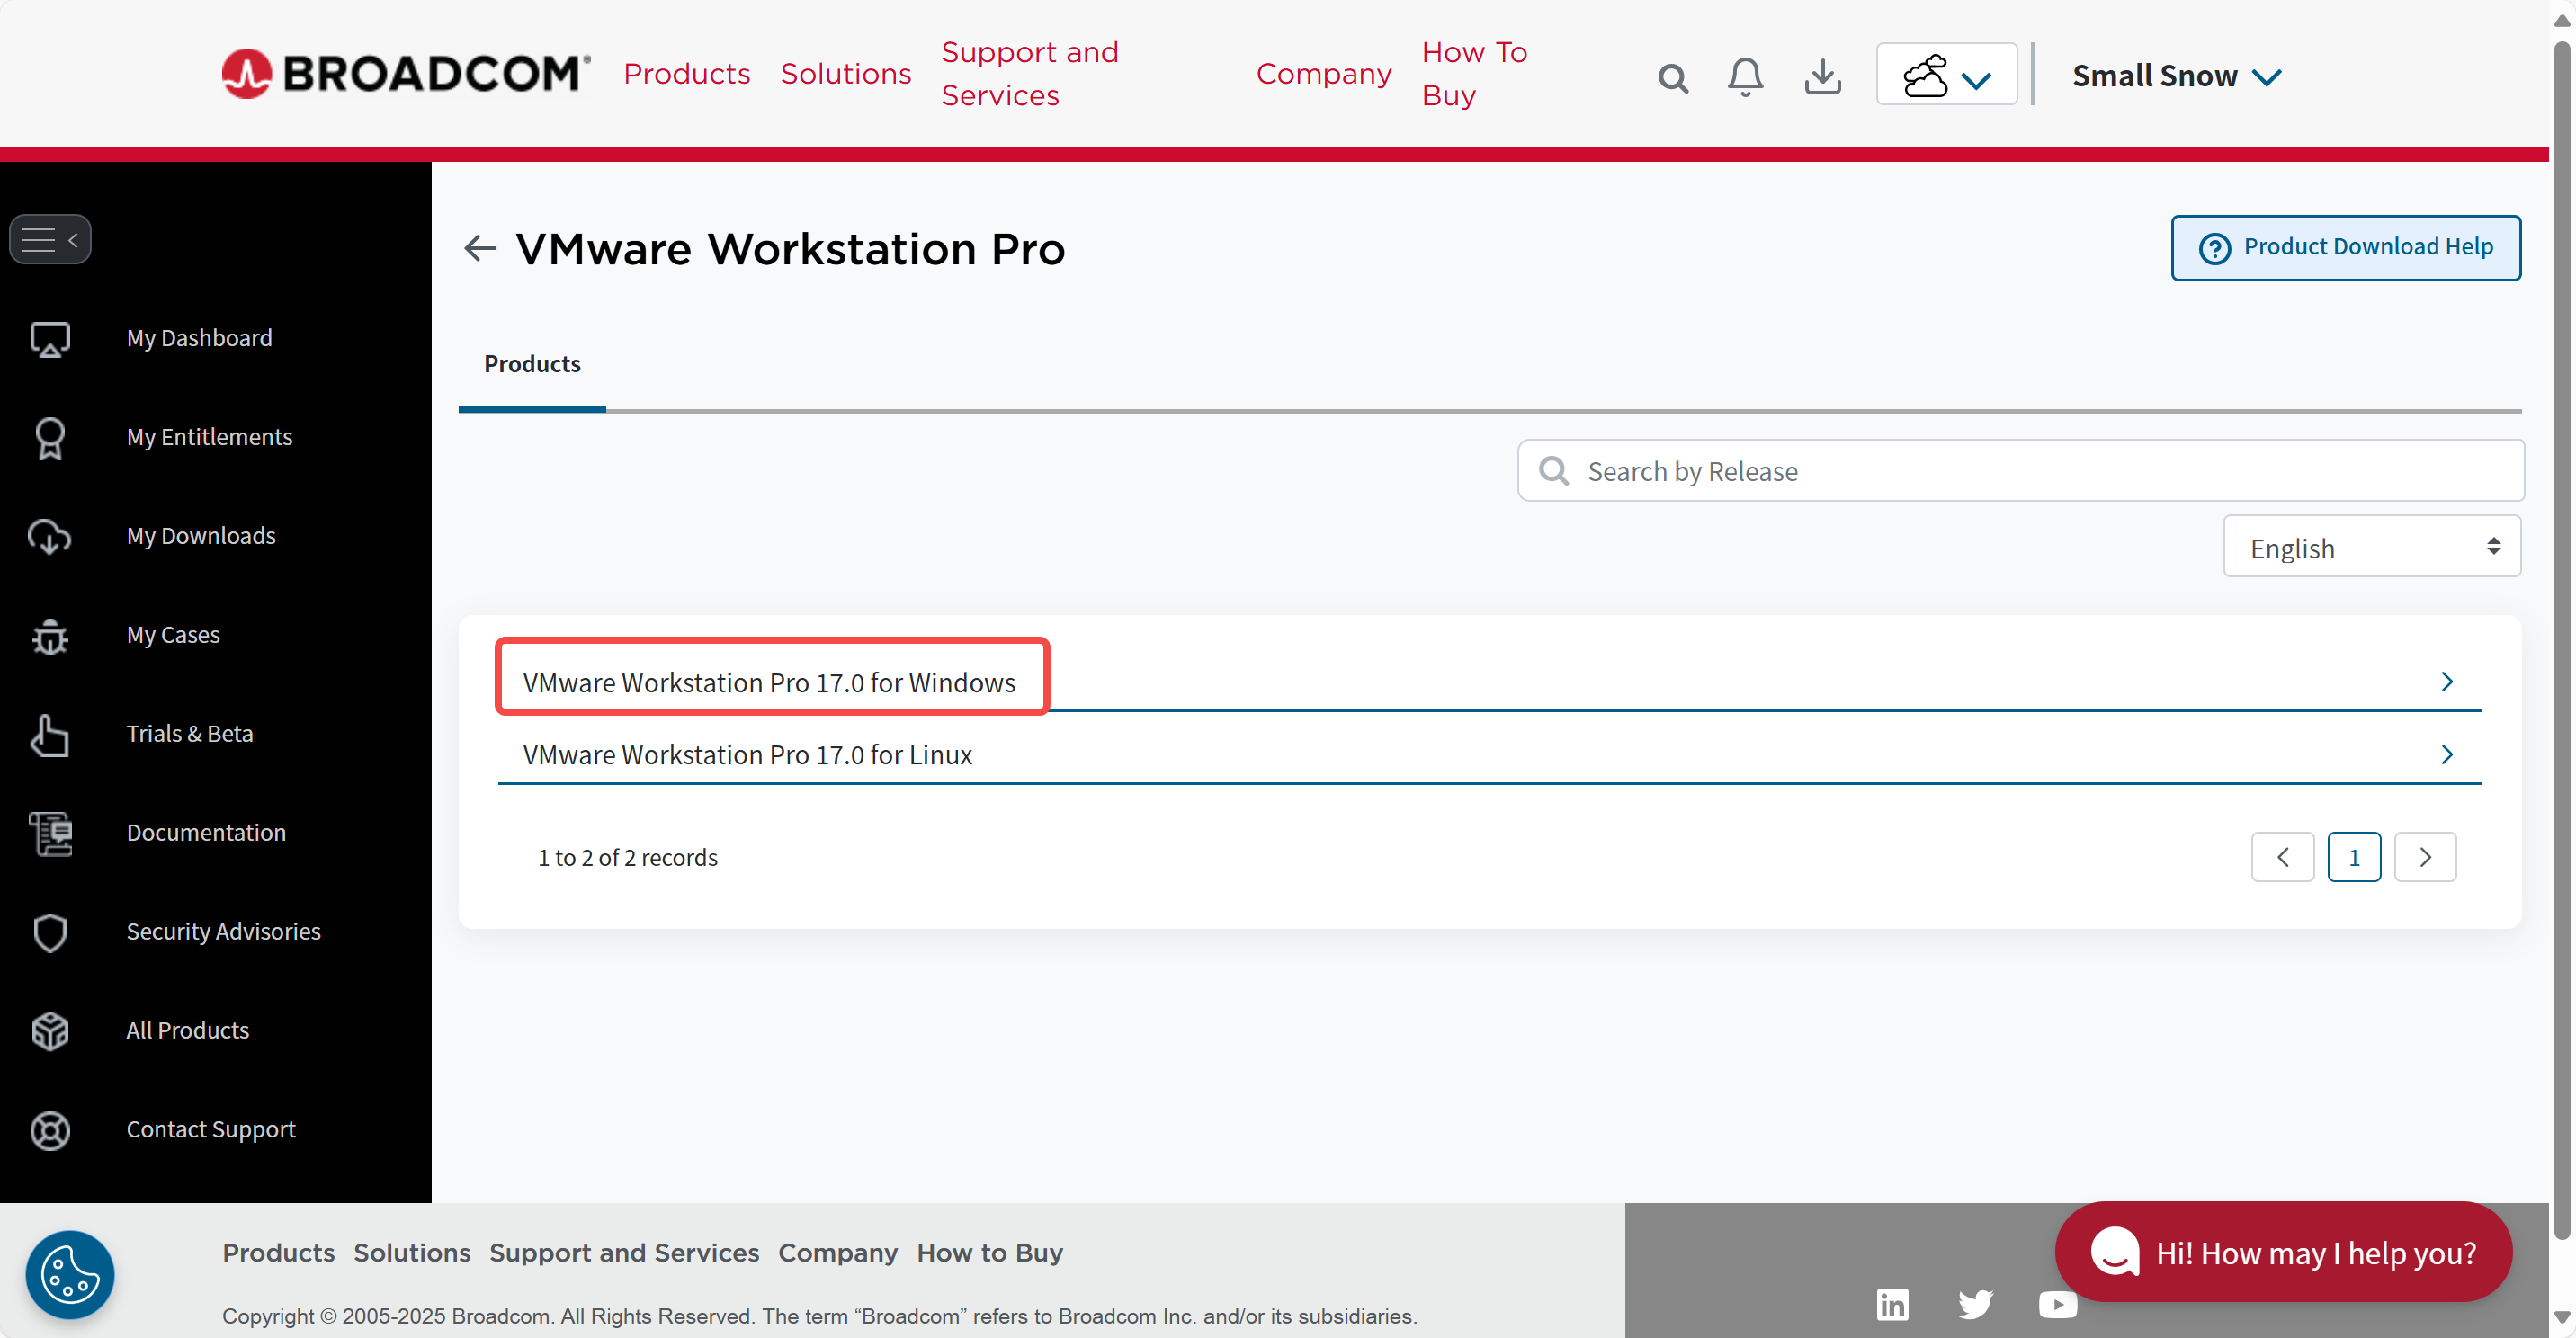Click the Security Advisories shield icon

tap(50, 933)
